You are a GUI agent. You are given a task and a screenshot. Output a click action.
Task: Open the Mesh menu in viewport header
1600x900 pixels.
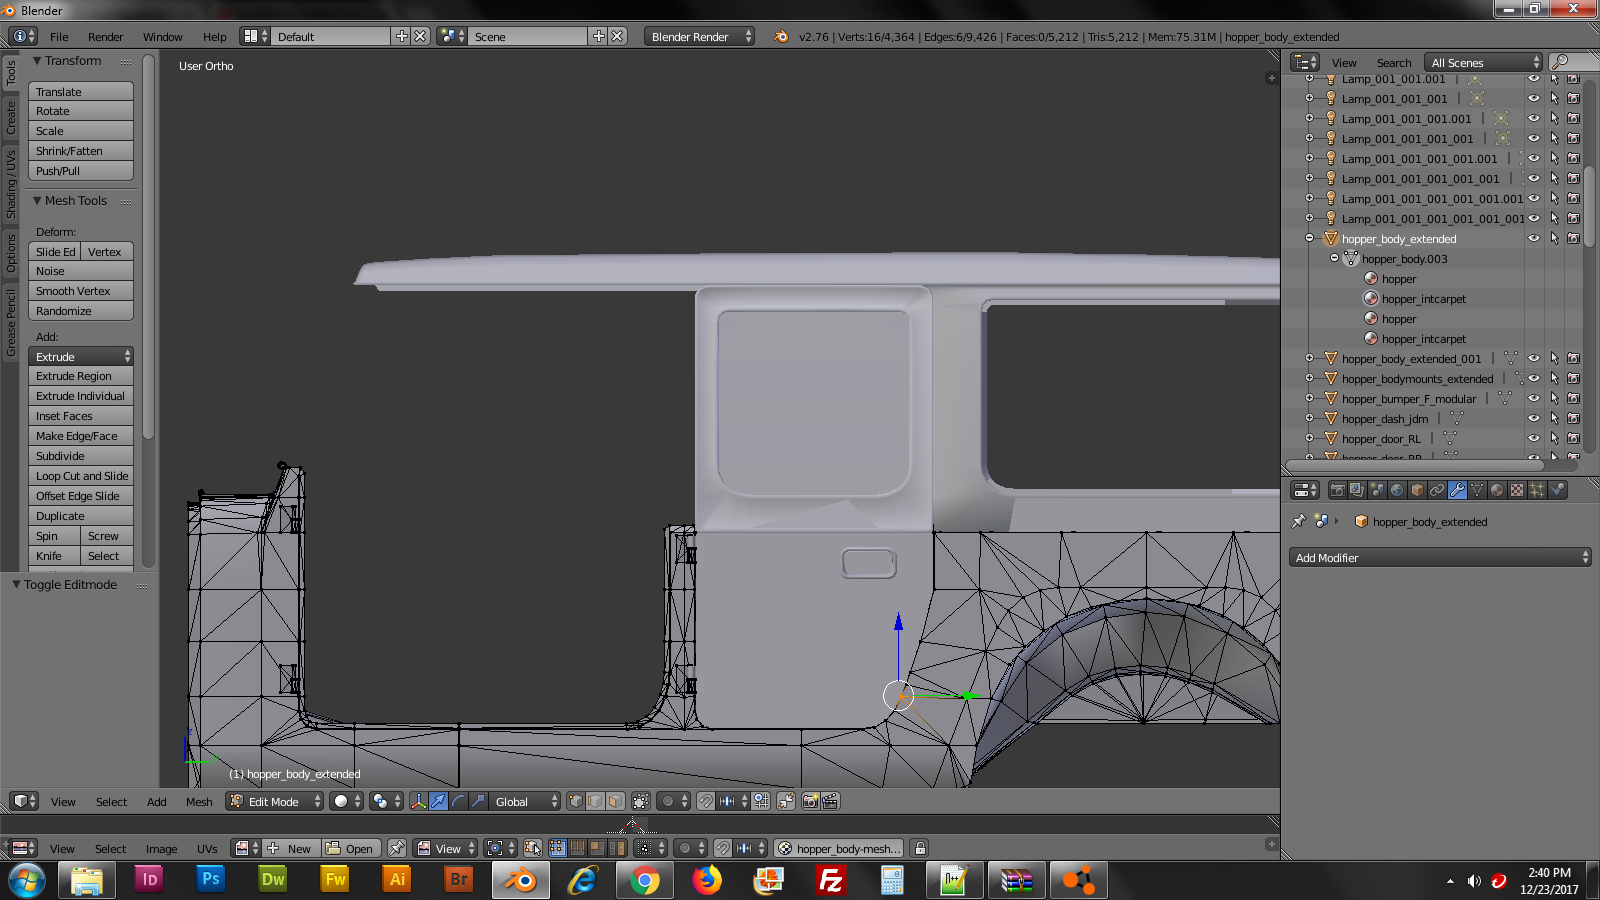point(199,801)
